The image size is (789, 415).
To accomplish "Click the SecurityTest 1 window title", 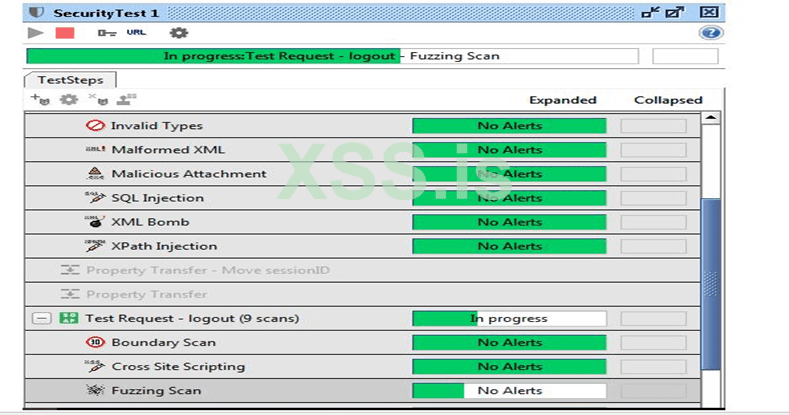I will pos(106,13).
